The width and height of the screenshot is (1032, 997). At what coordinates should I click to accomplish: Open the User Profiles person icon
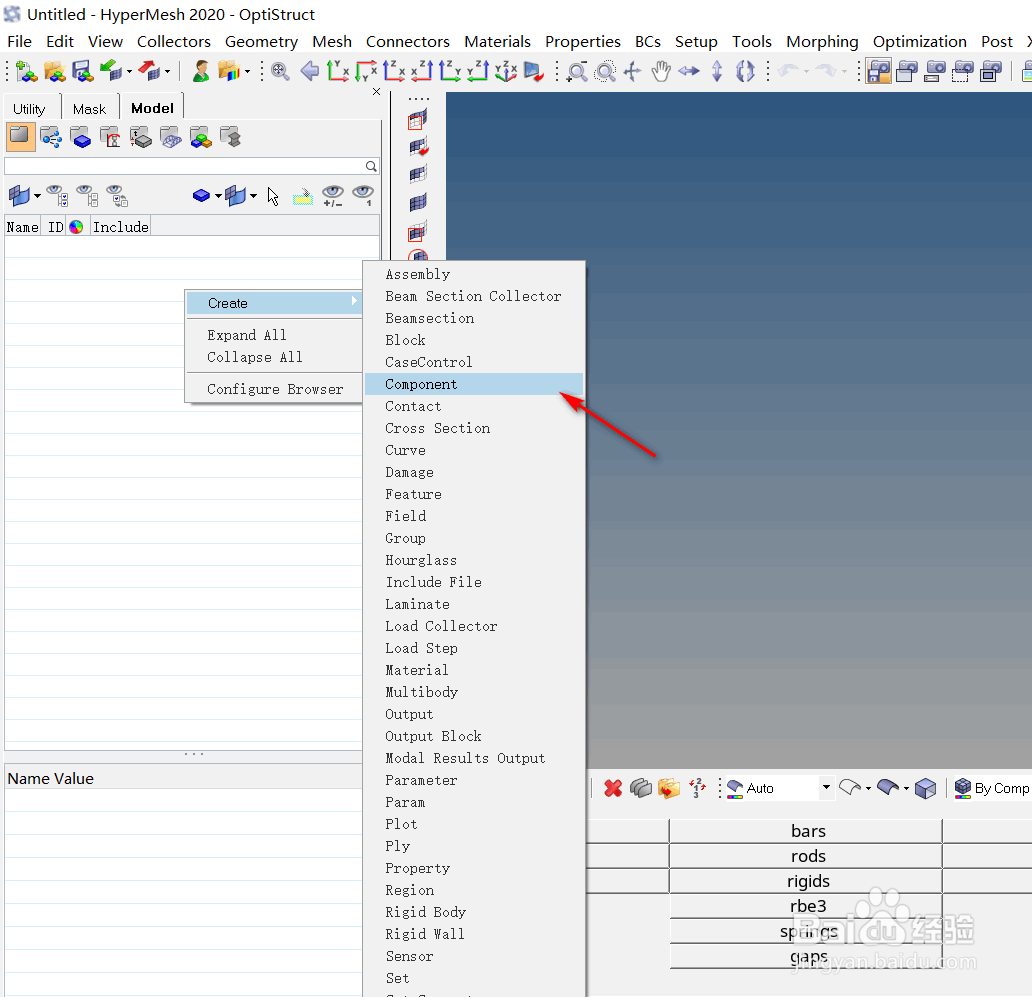tap(201, 71)
